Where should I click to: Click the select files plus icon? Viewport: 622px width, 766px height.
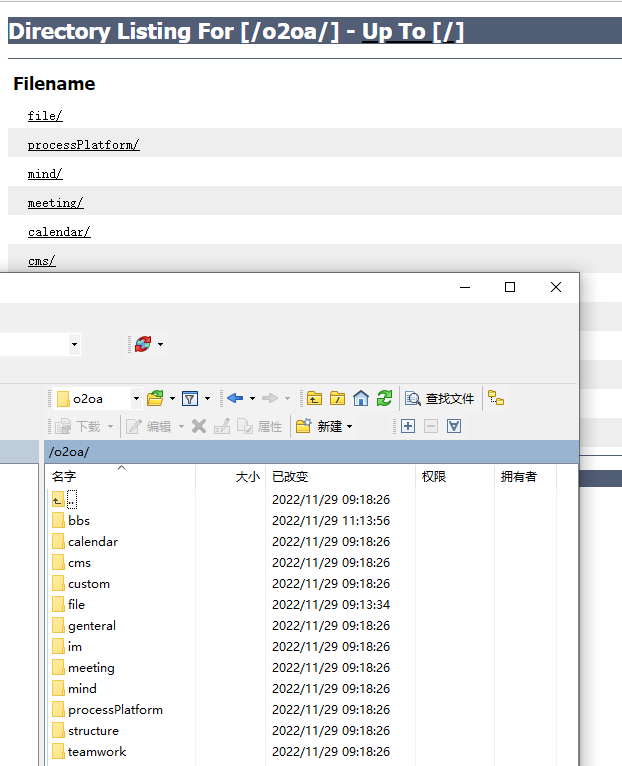click(x=408, y=426)
